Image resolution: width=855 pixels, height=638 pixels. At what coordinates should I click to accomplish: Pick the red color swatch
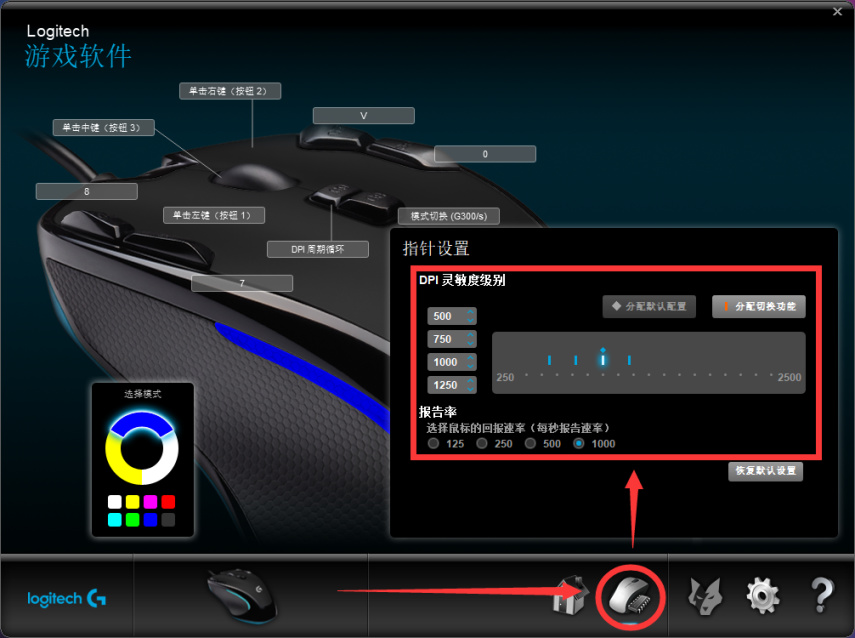click(x=168, y=502)
